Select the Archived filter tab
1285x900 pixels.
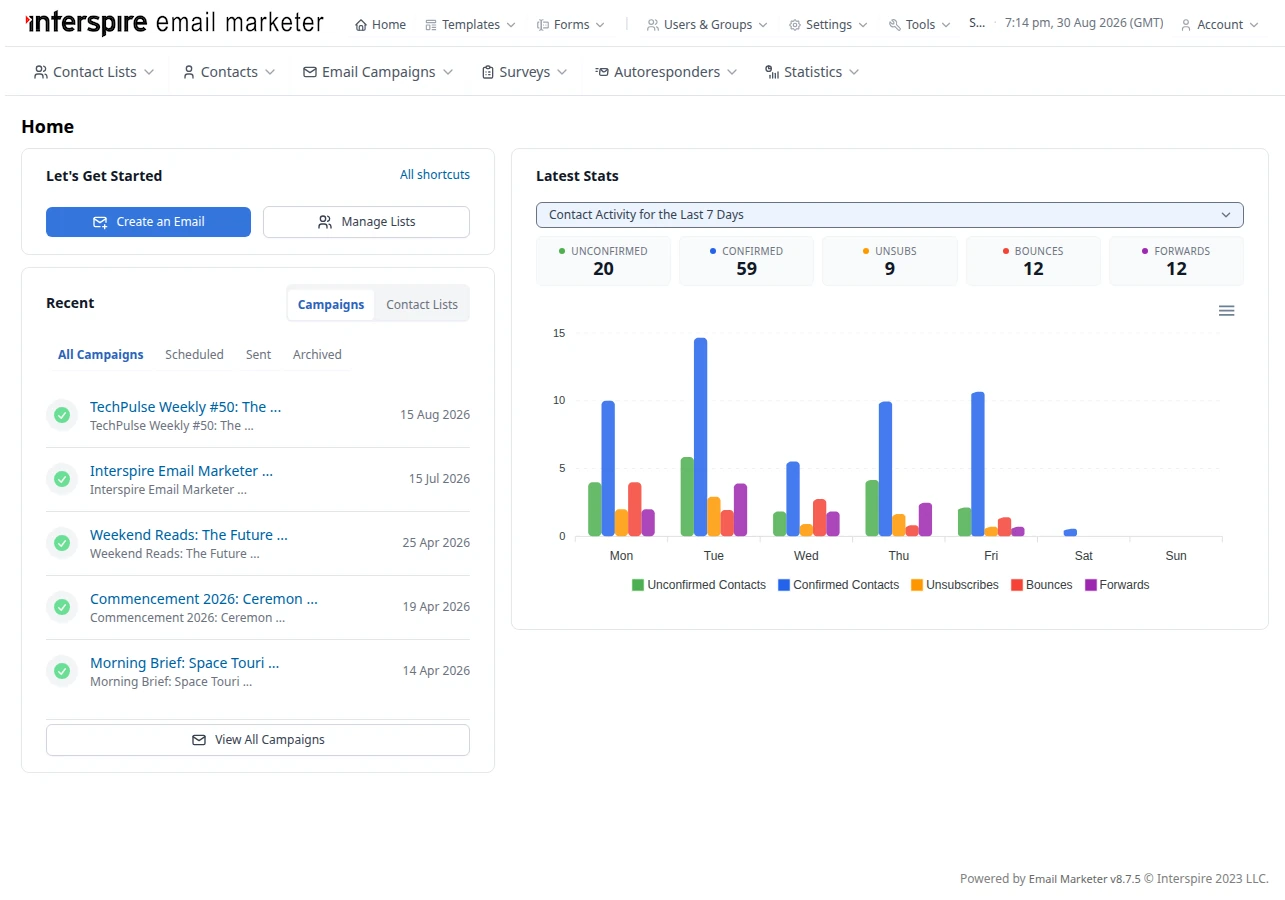[317, 355]
